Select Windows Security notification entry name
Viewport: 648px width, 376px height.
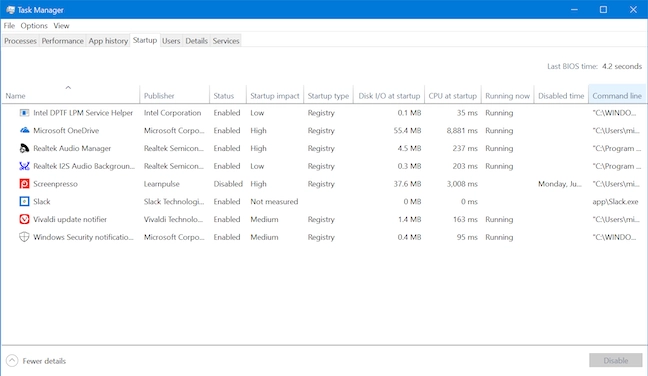tap(83, 237)
